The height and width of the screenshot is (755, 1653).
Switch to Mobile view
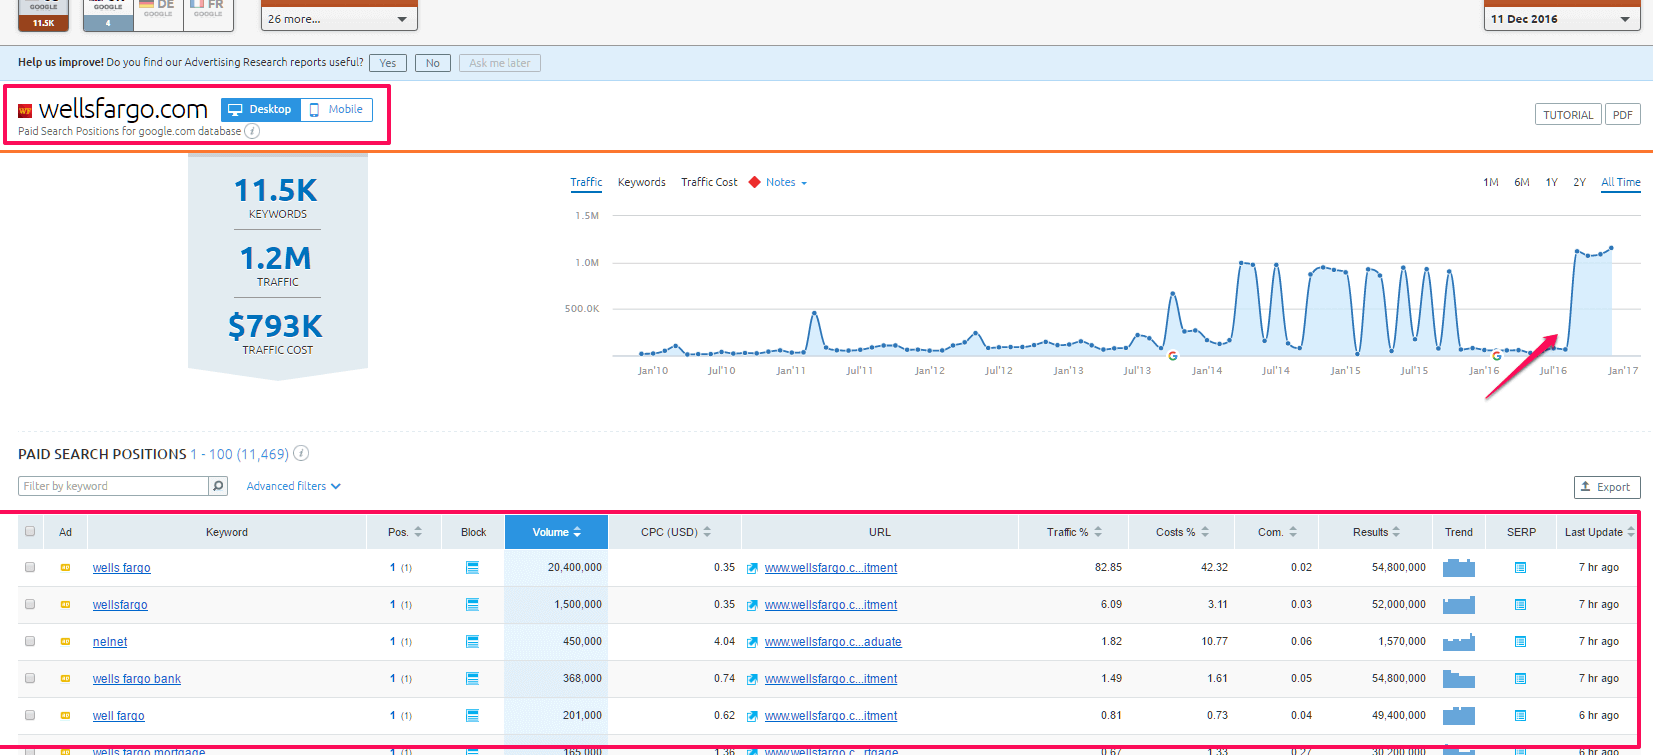[336, 110]
